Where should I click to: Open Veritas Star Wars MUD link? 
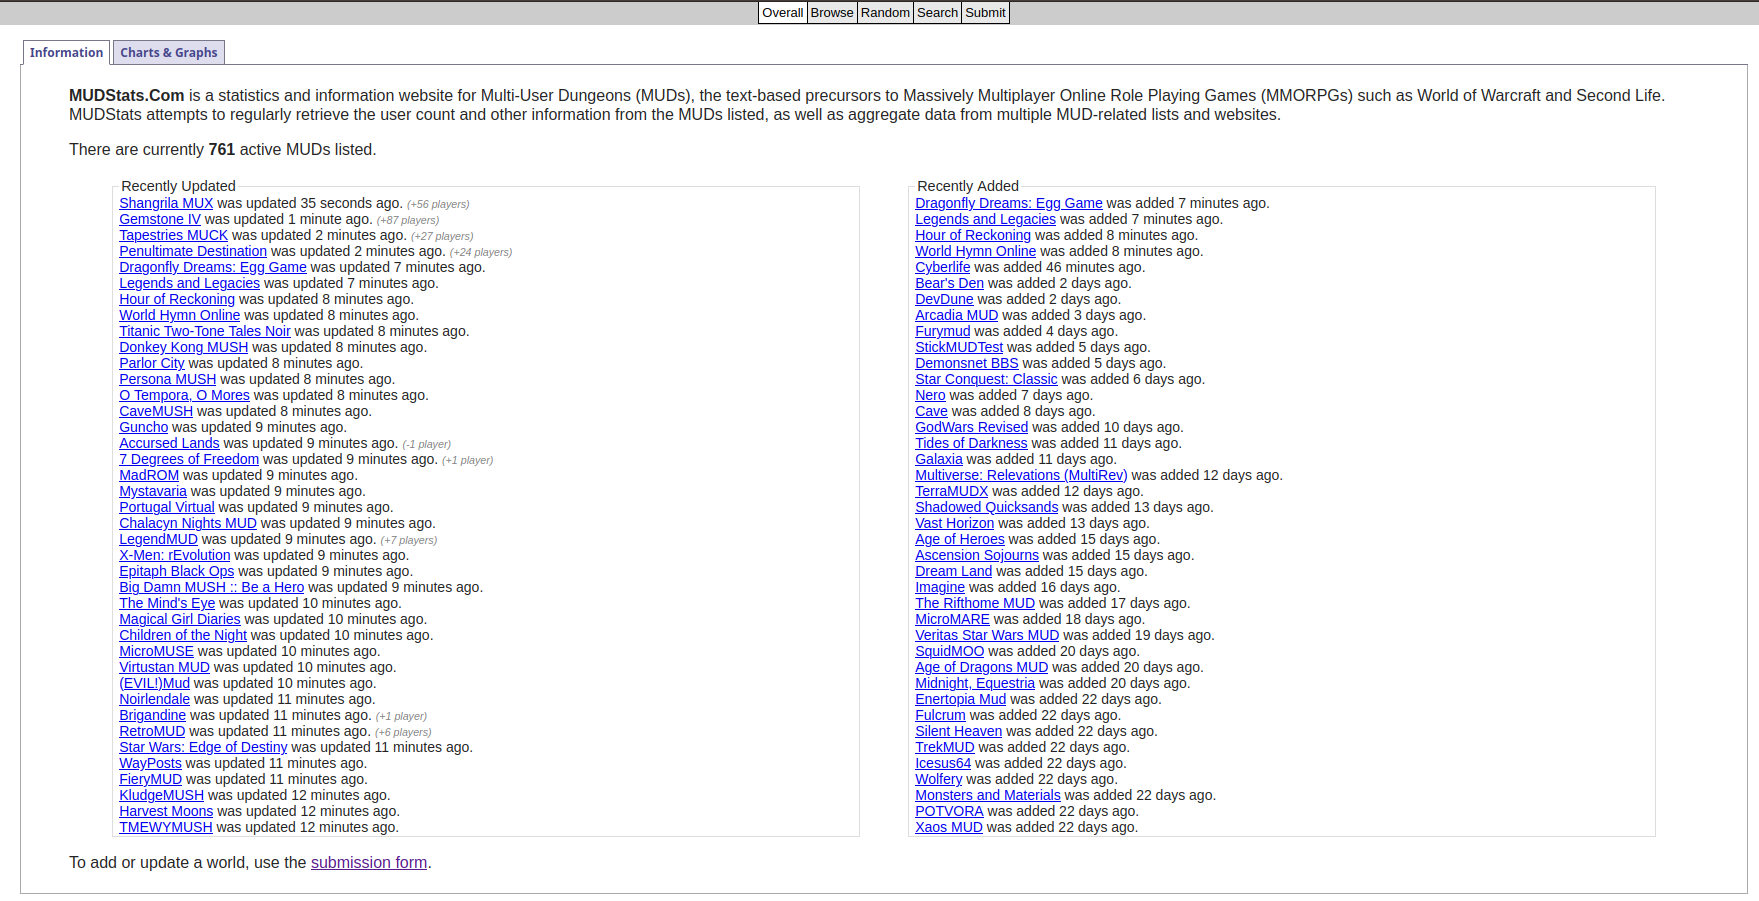point(987,635)
